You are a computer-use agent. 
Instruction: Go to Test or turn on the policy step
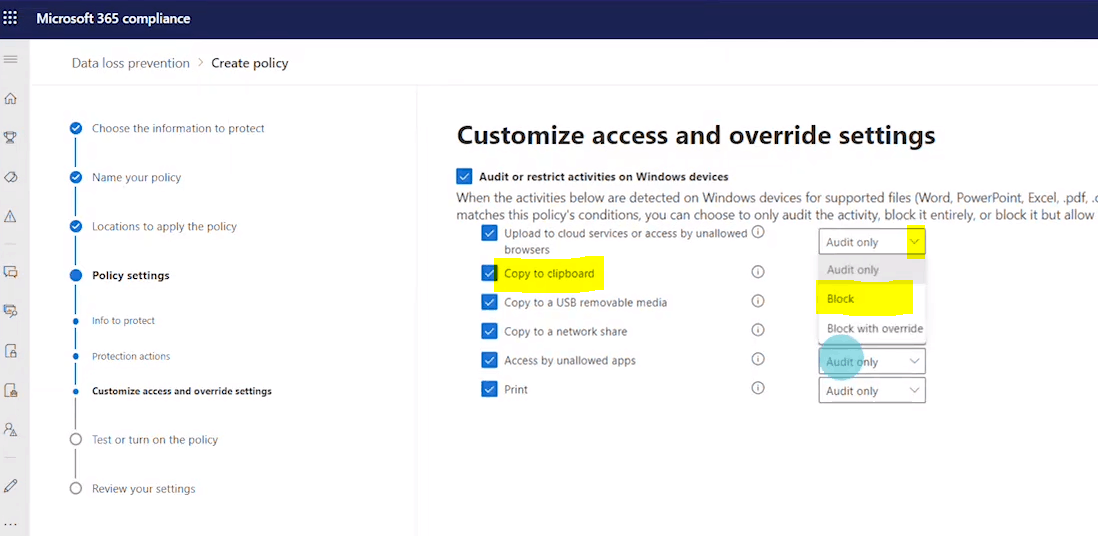pos(155,439)
